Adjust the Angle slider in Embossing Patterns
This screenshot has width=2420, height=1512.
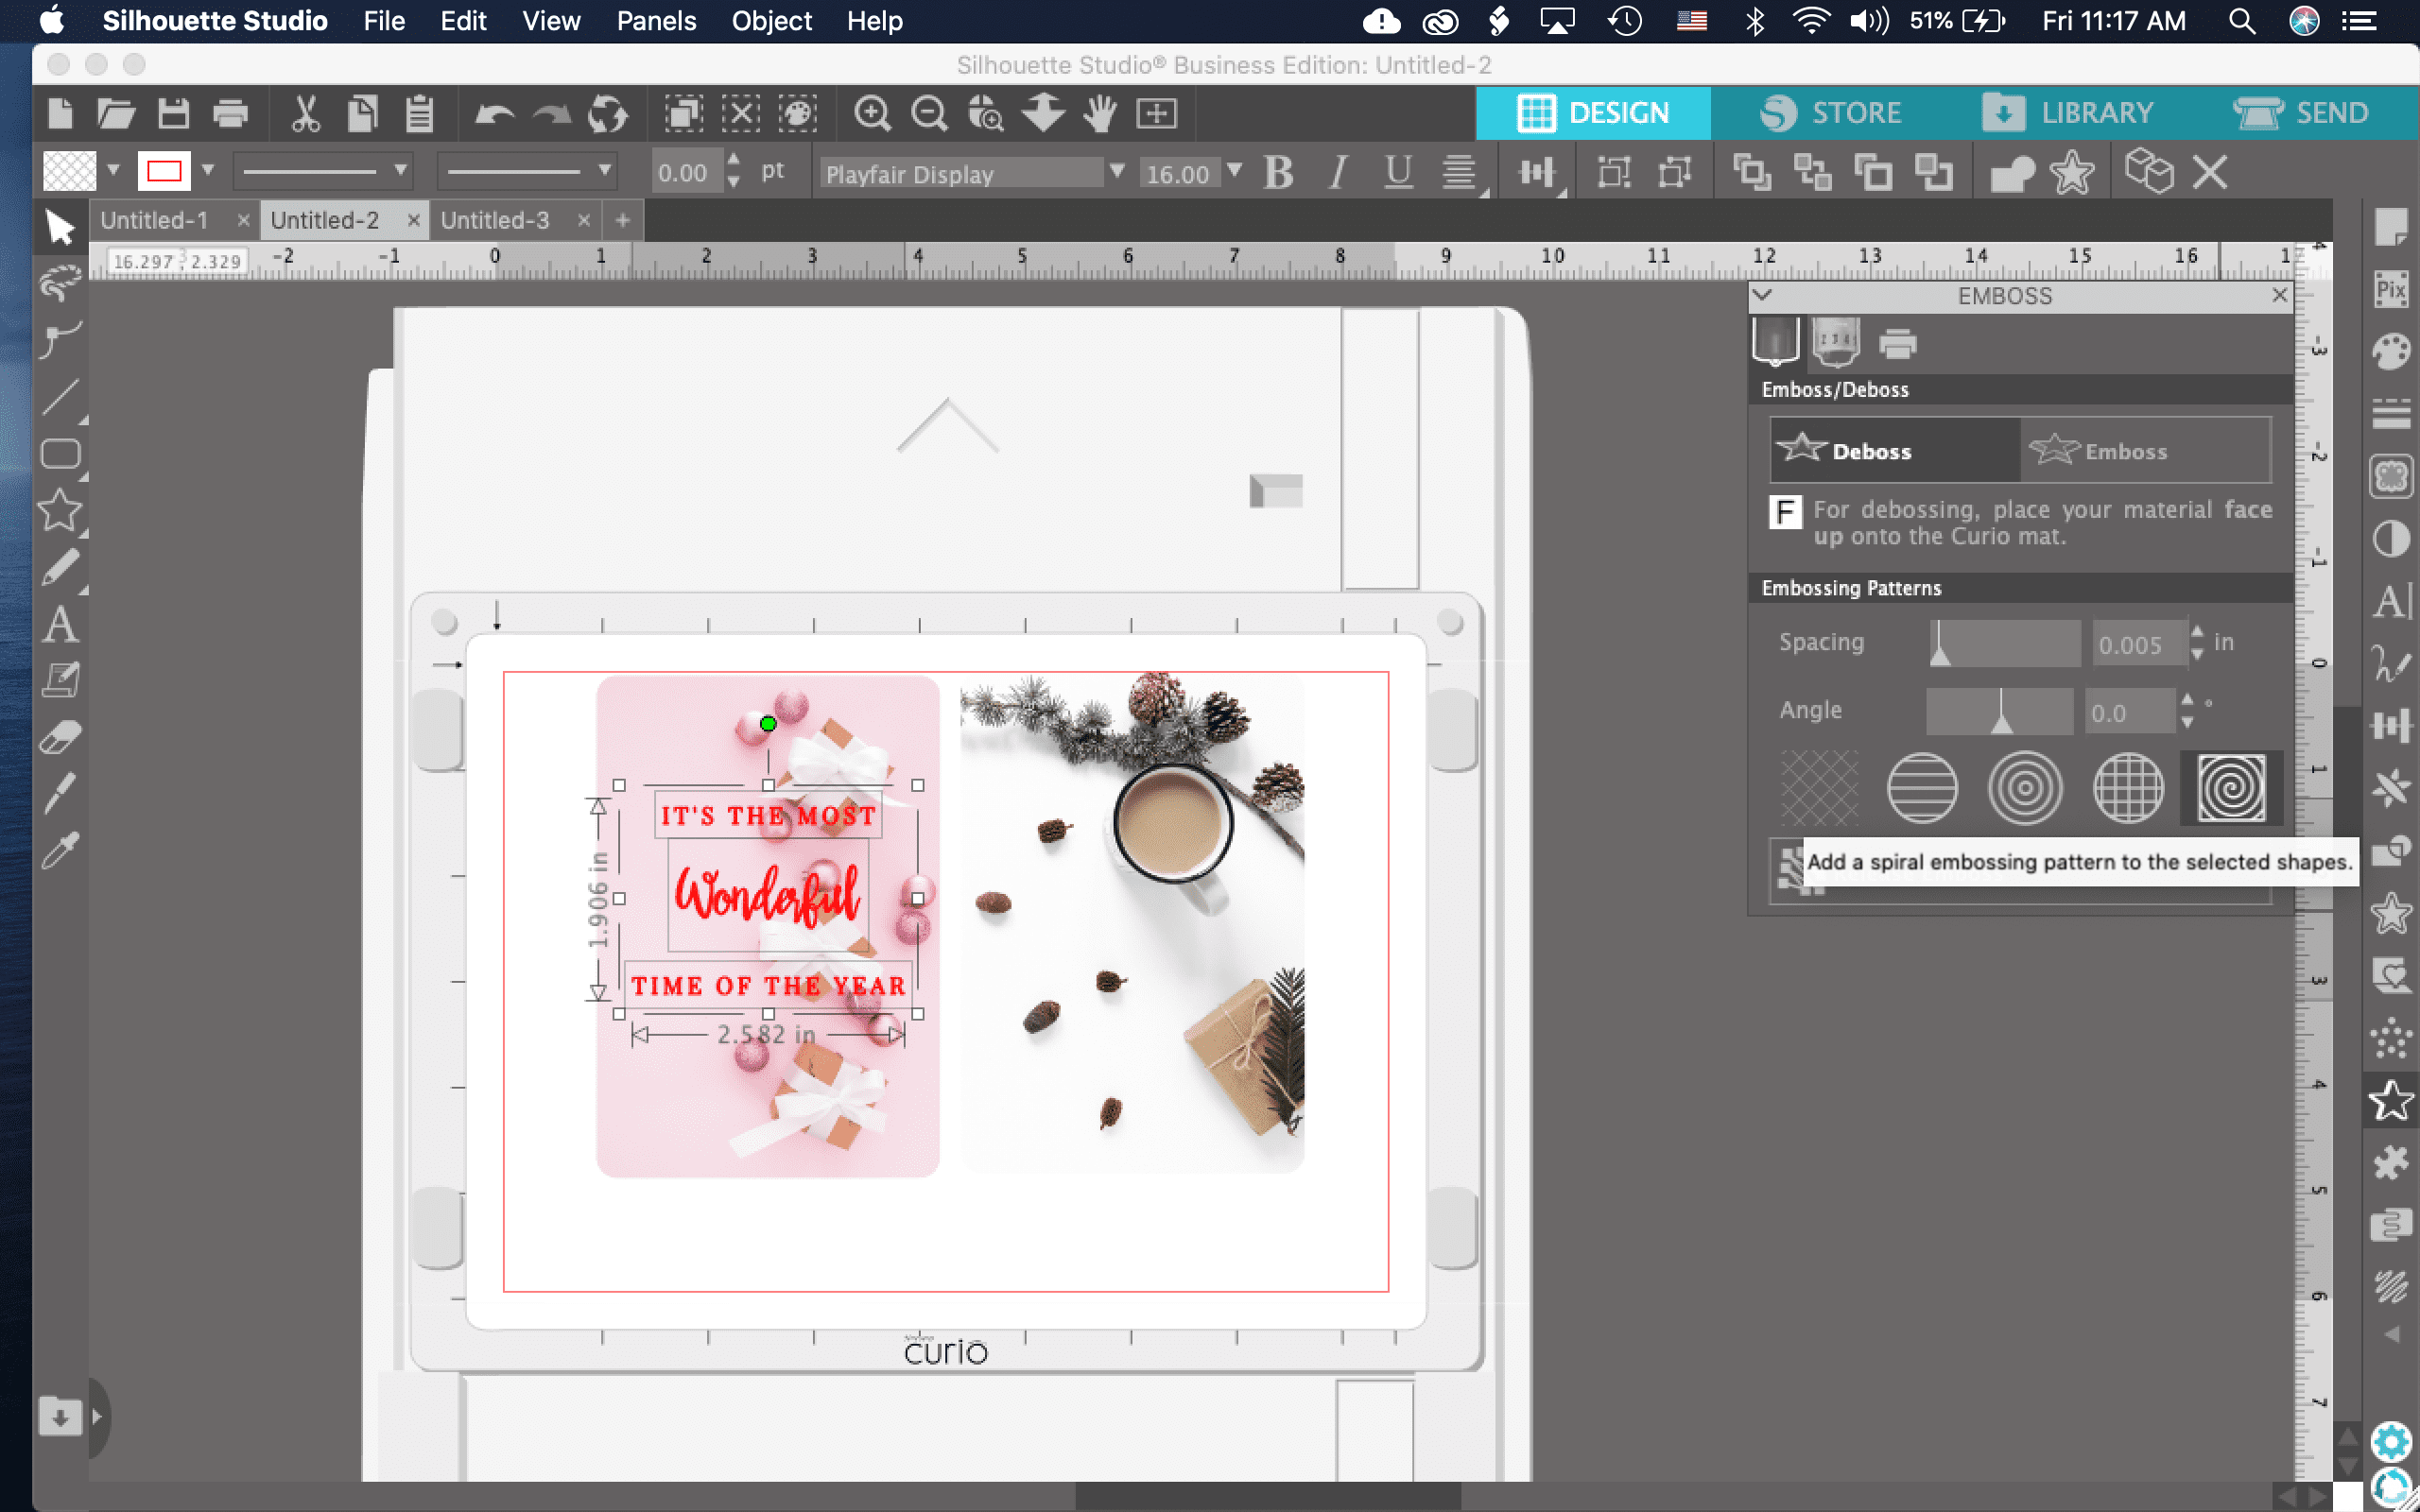pyautogui.click(x=2000, y=712)
